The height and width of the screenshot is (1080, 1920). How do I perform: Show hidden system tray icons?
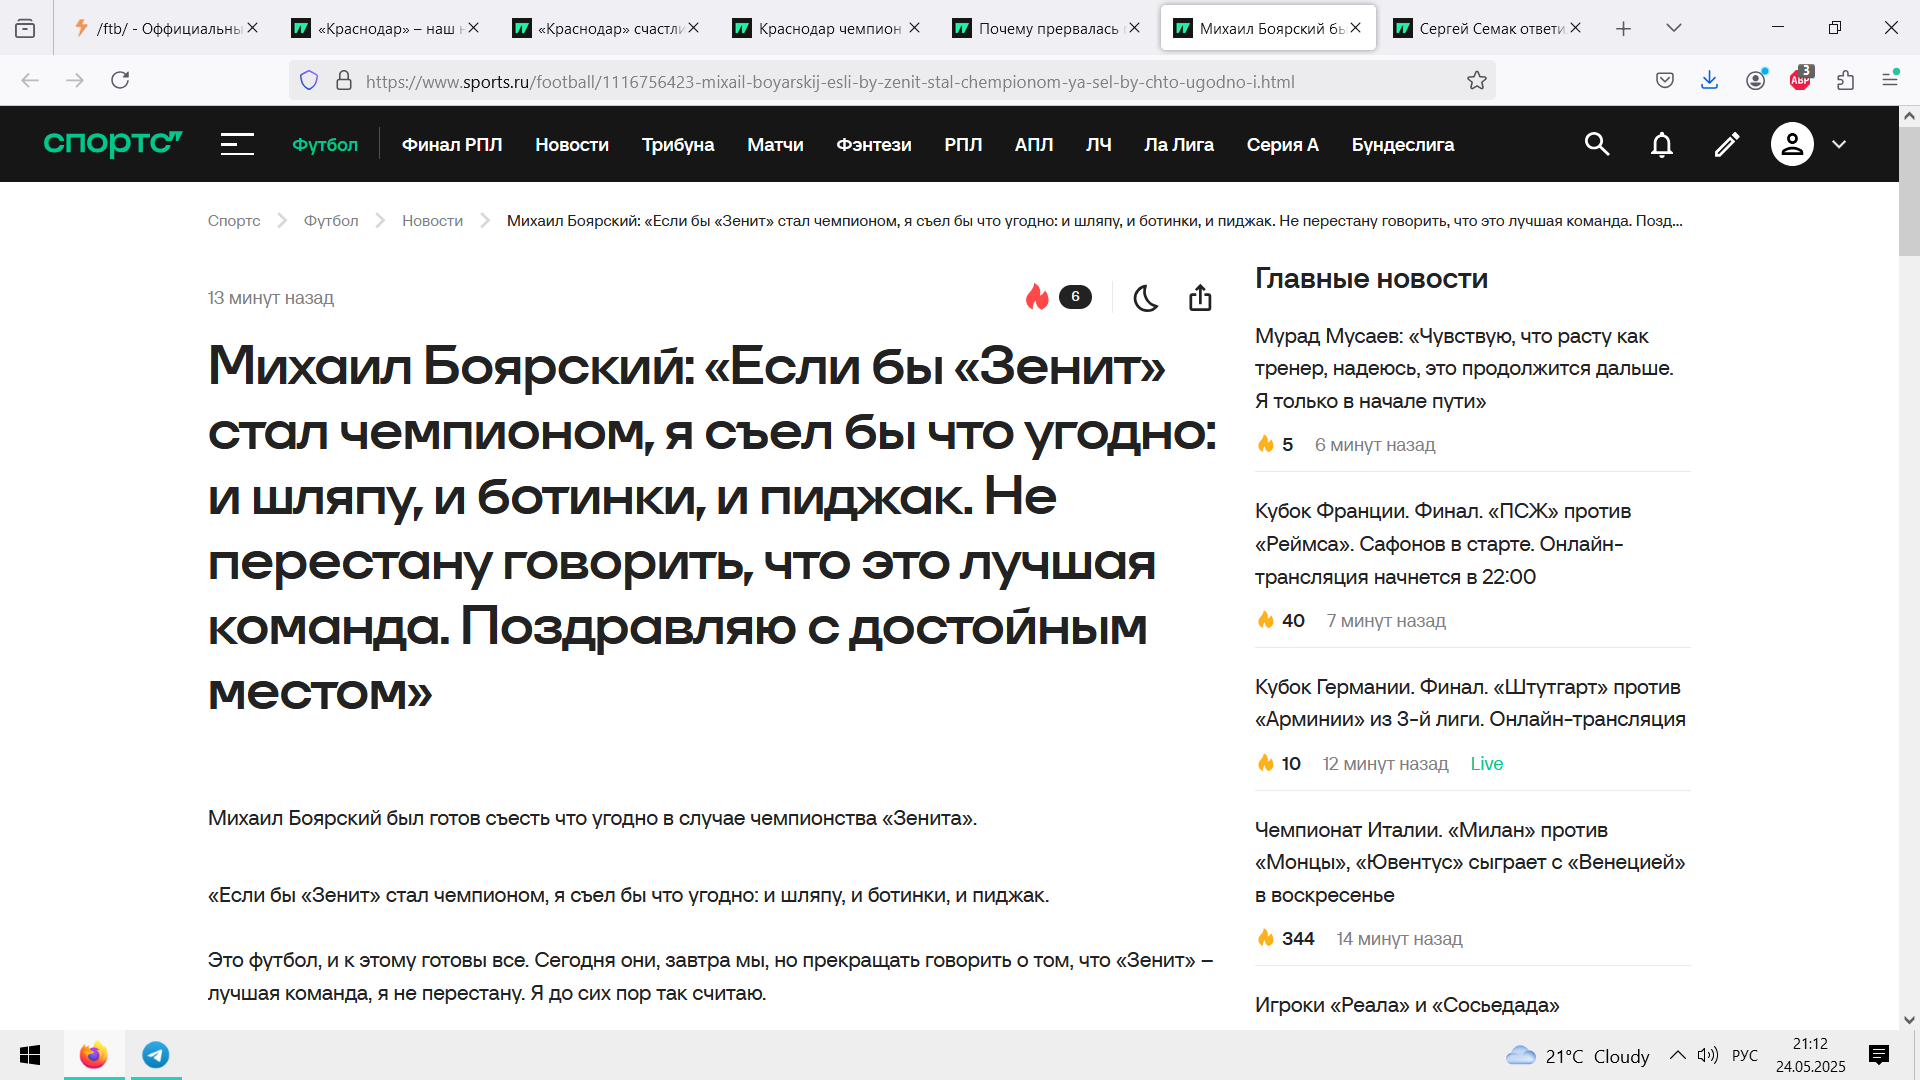(x=1678, y=1055)
